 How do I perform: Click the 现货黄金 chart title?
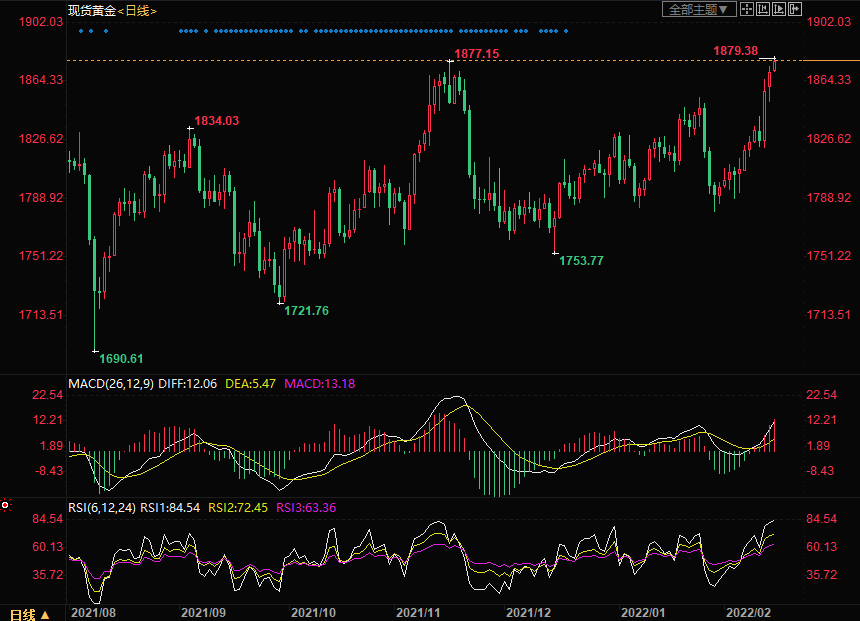tap(91, 10)
